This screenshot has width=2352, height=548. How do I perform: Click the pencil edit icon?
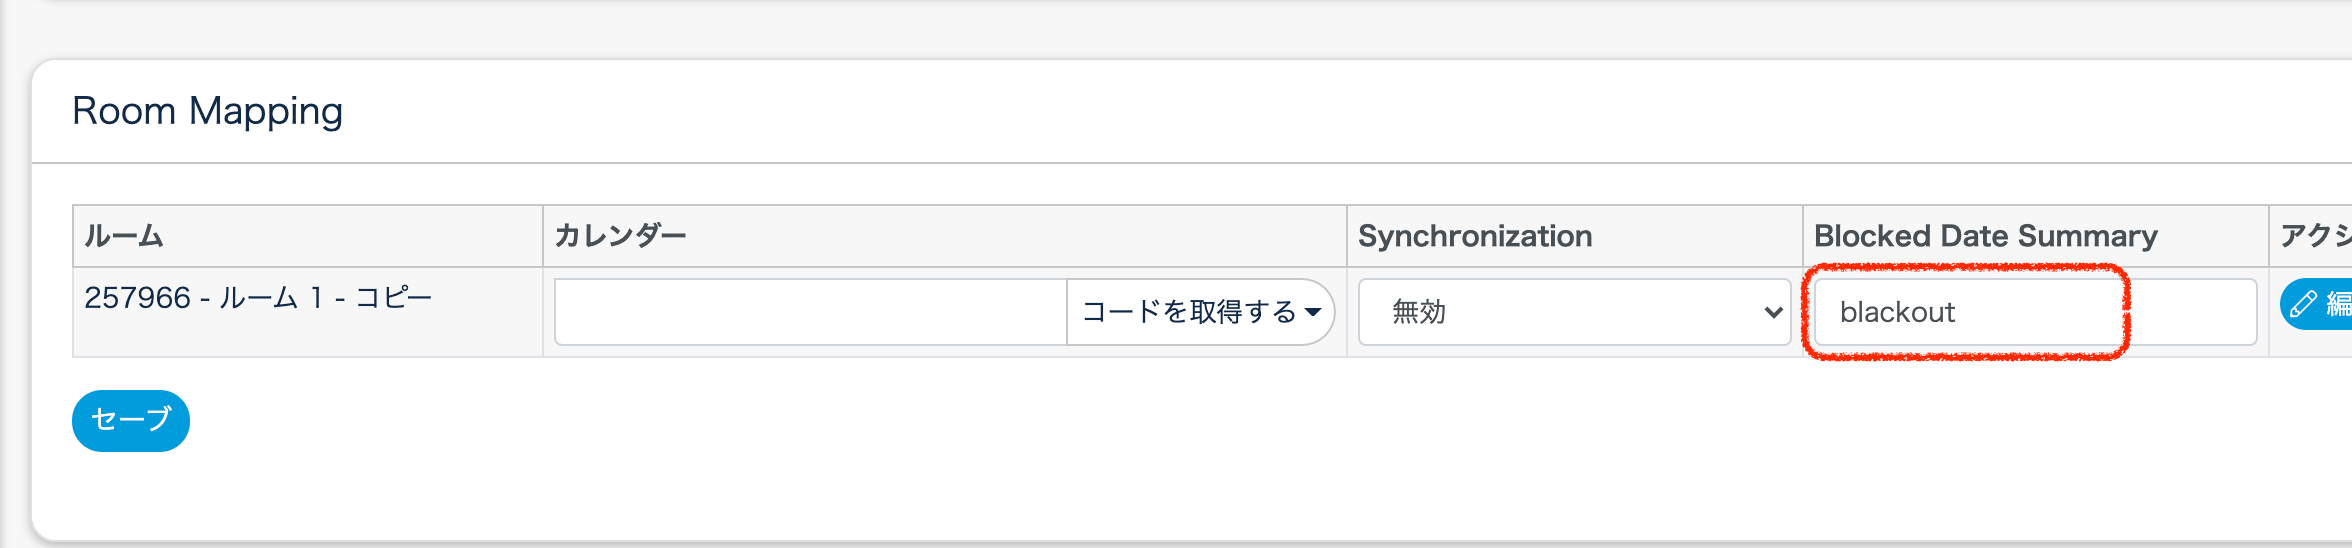click(x=2304, y=304)
